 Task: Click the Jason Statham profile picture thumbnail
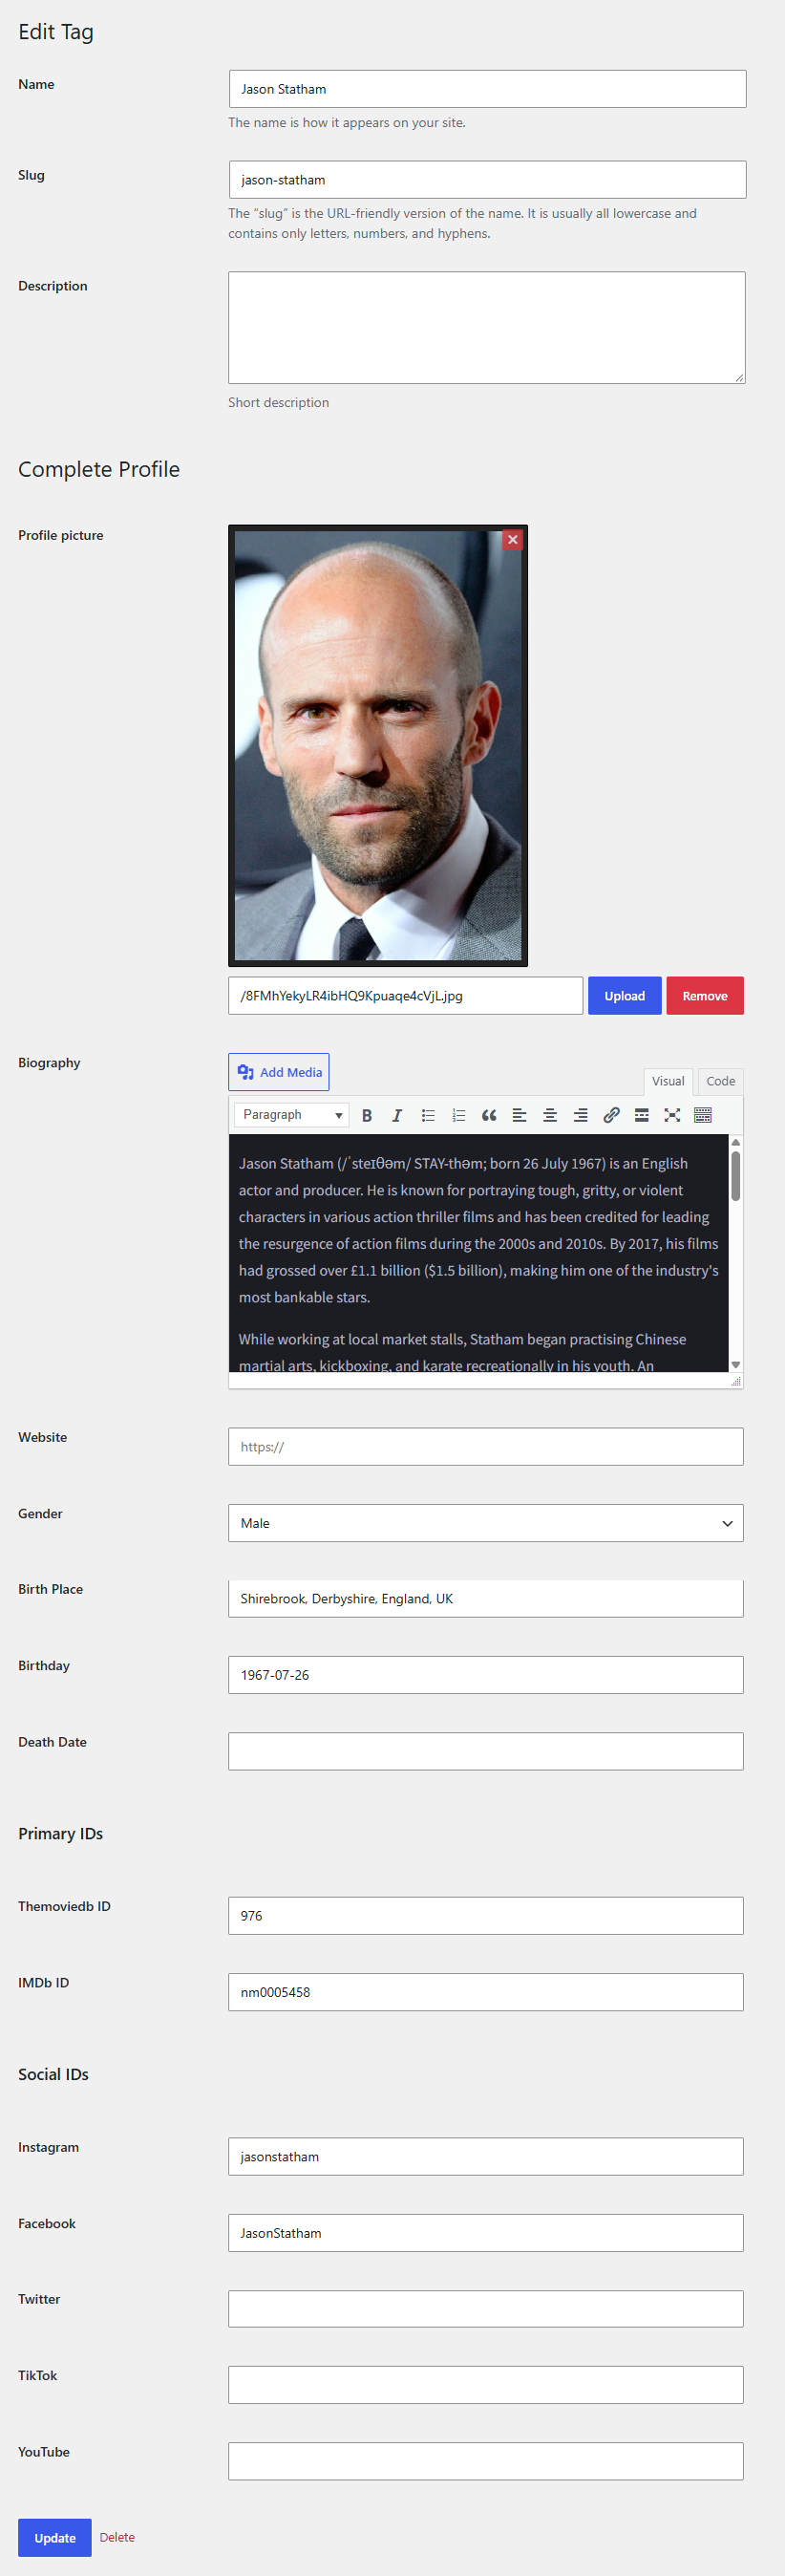tap(378, 746)
